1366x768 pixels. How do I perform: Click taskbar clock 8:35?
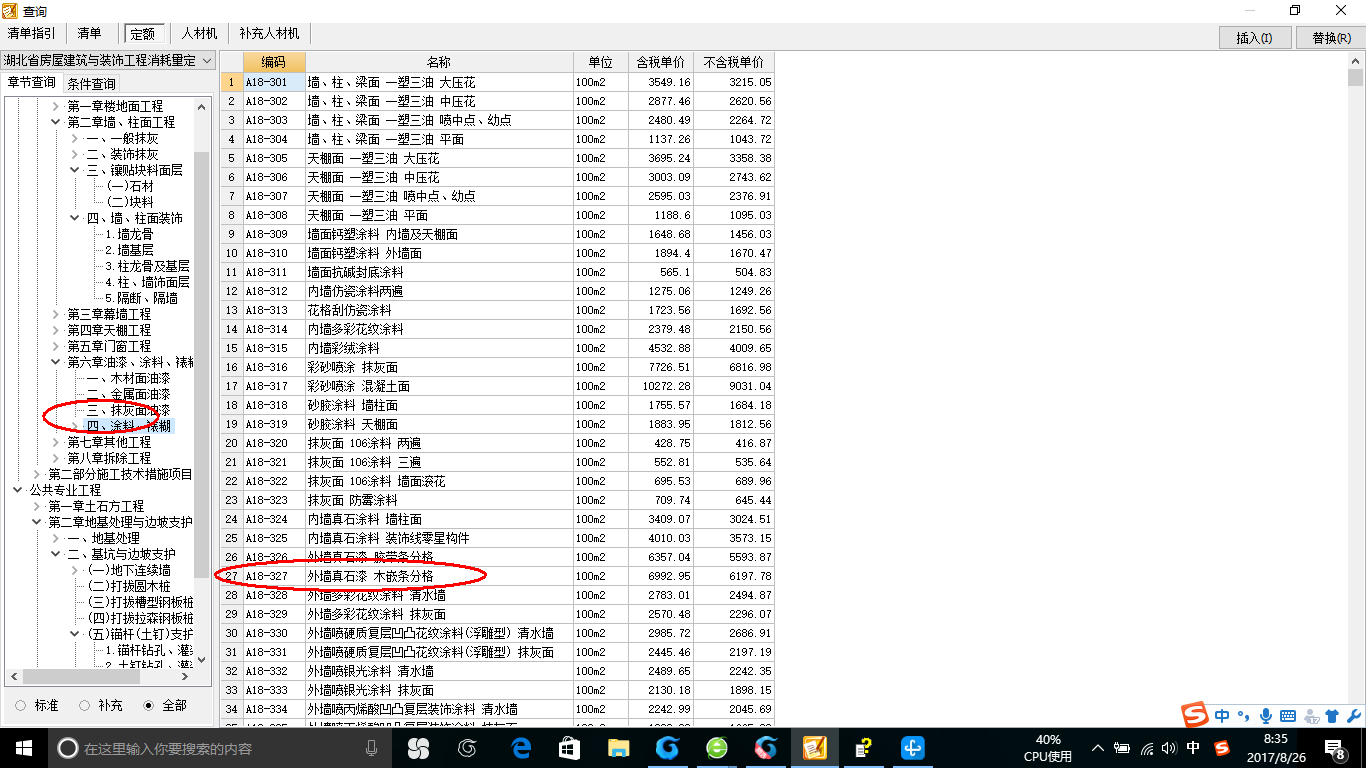coord(1276,738)
